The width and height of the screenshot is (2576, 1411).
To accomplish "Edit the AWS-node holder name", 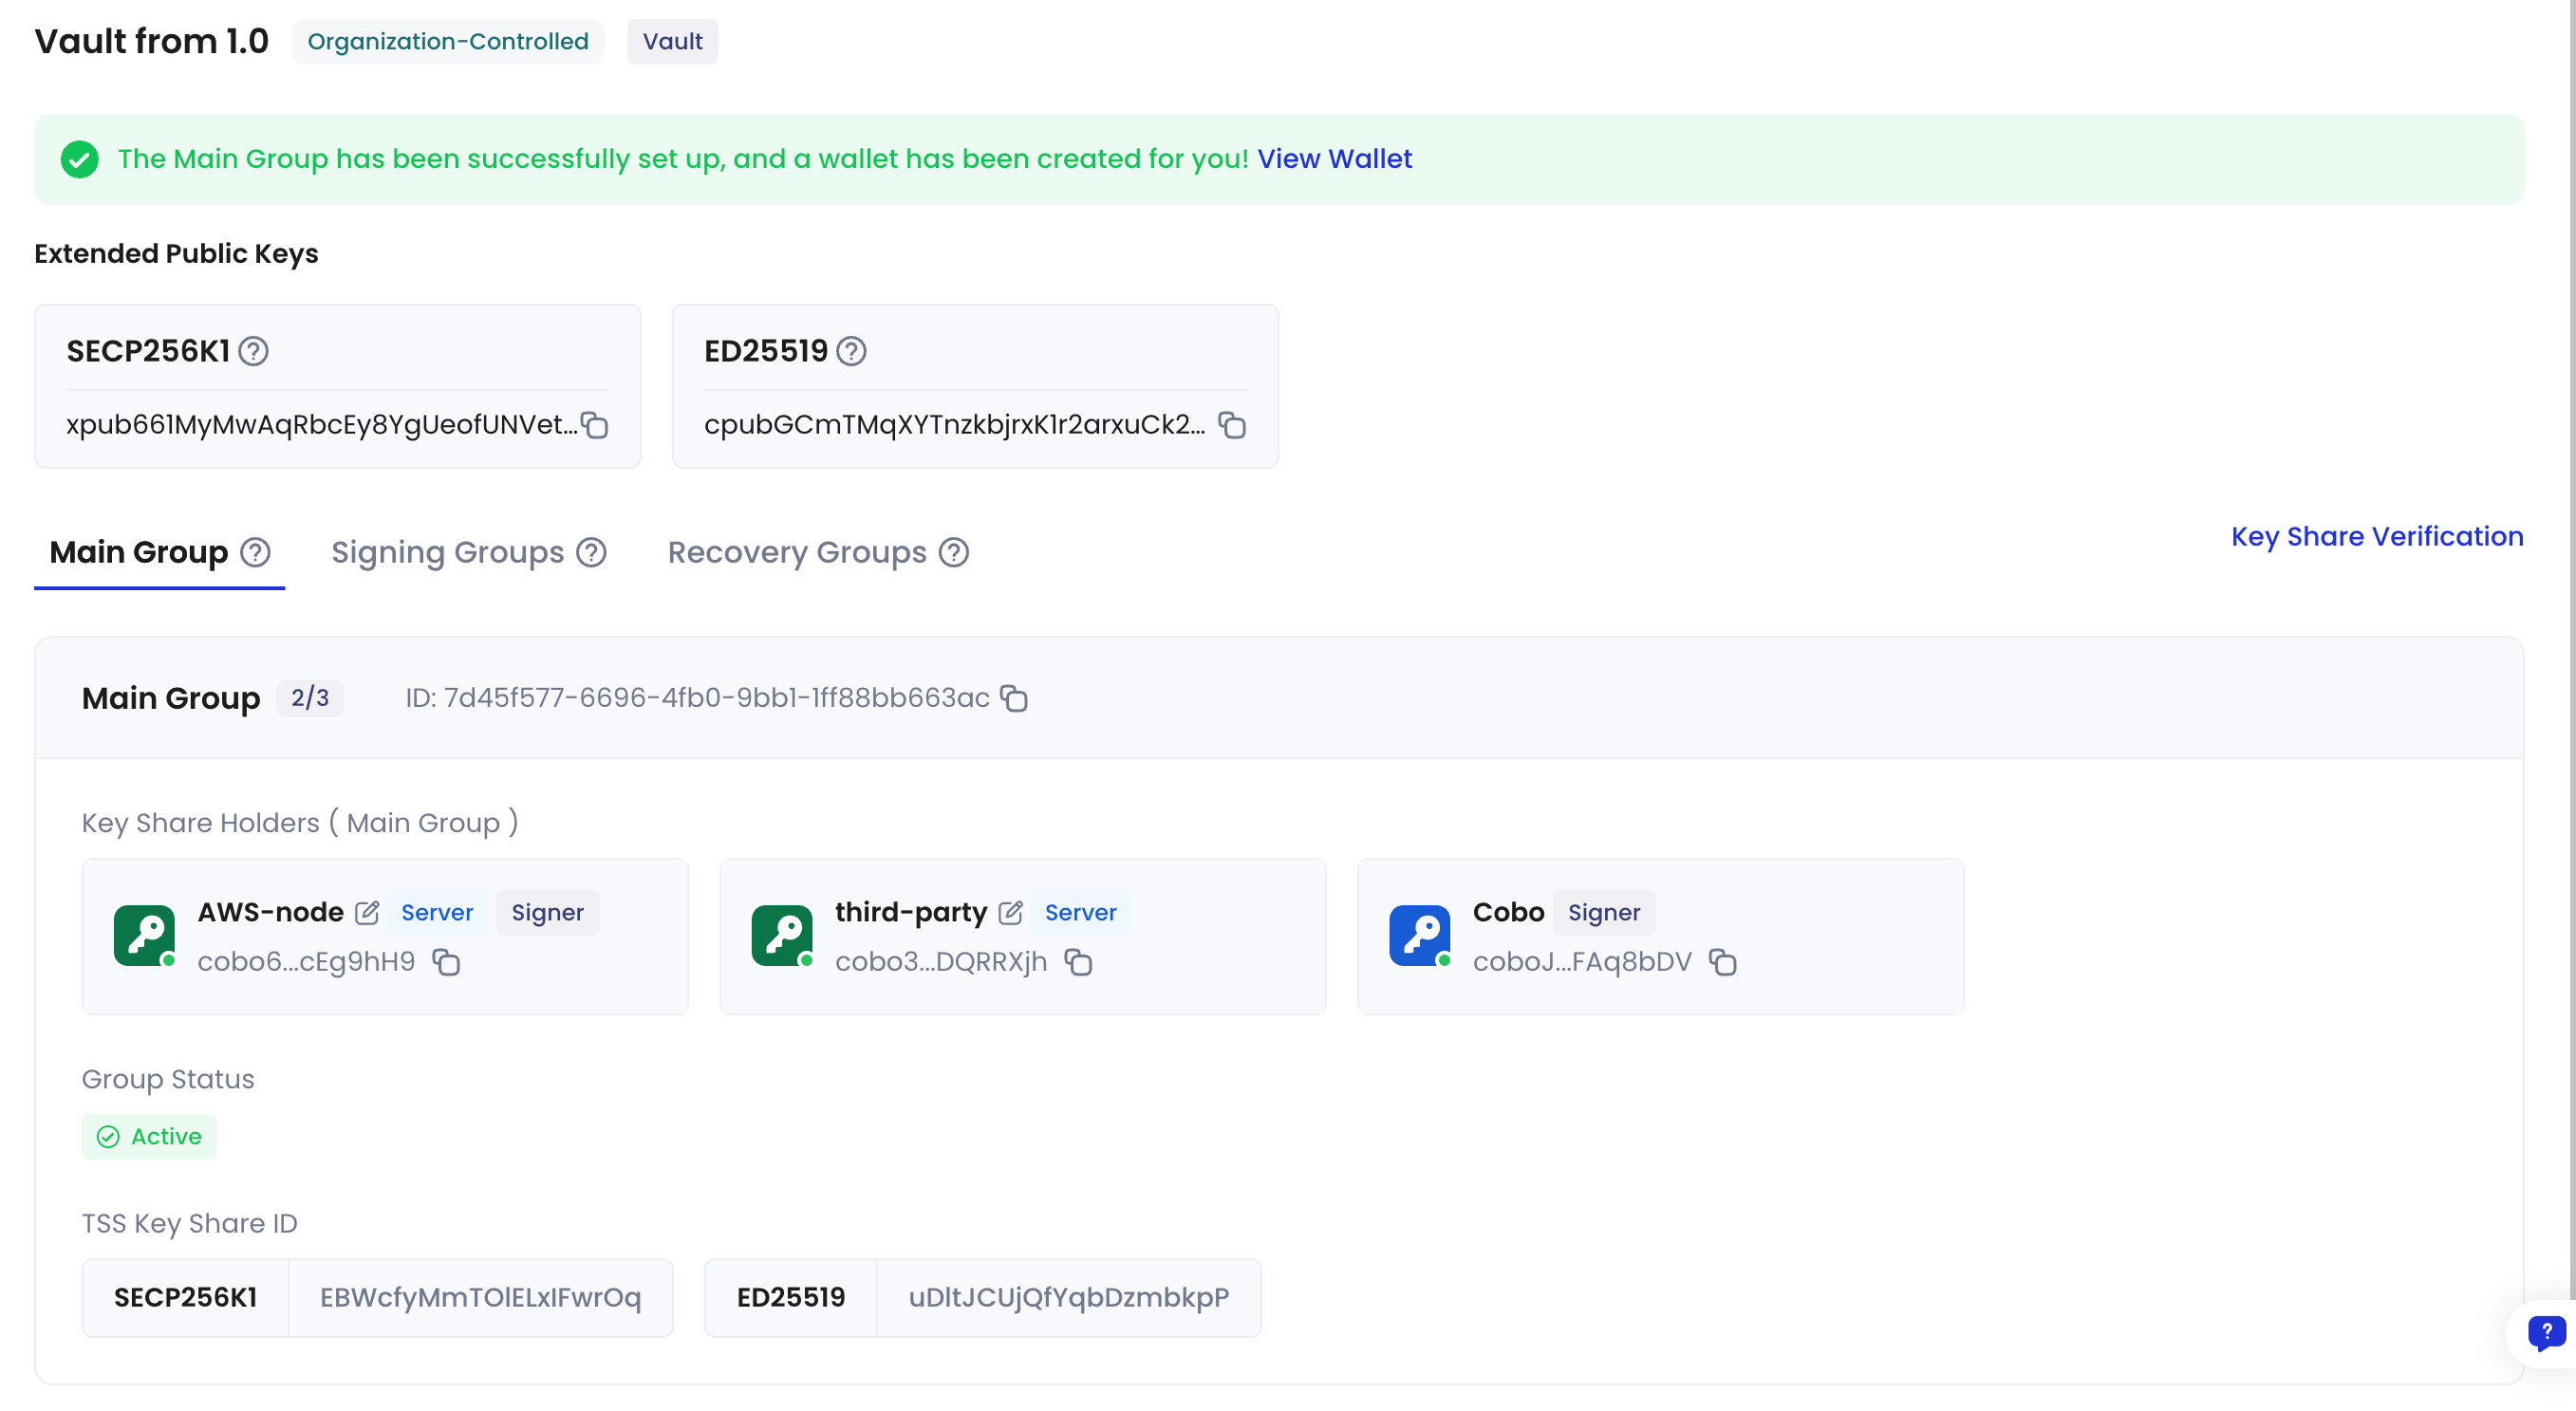I will tap(367, 912).
